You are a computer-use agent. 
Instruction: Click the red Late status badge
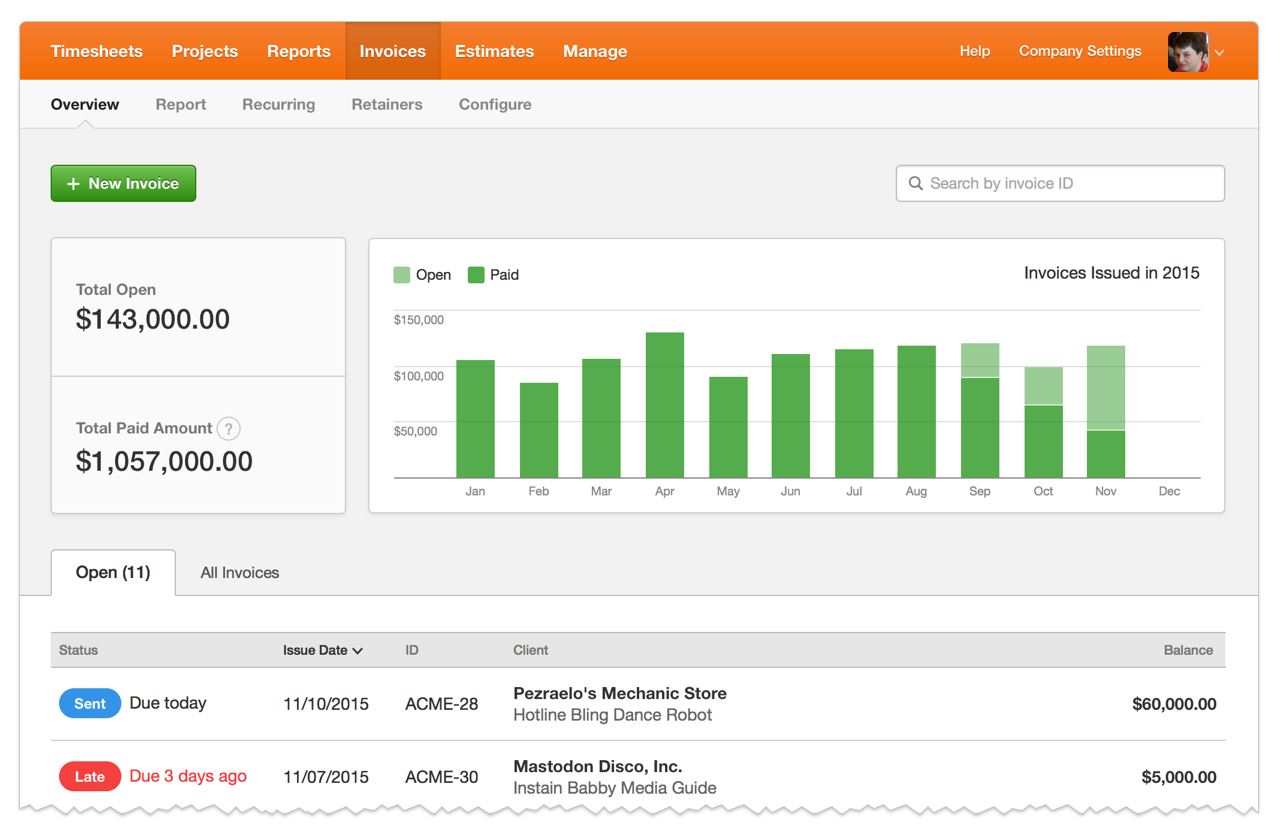[89, 776]
